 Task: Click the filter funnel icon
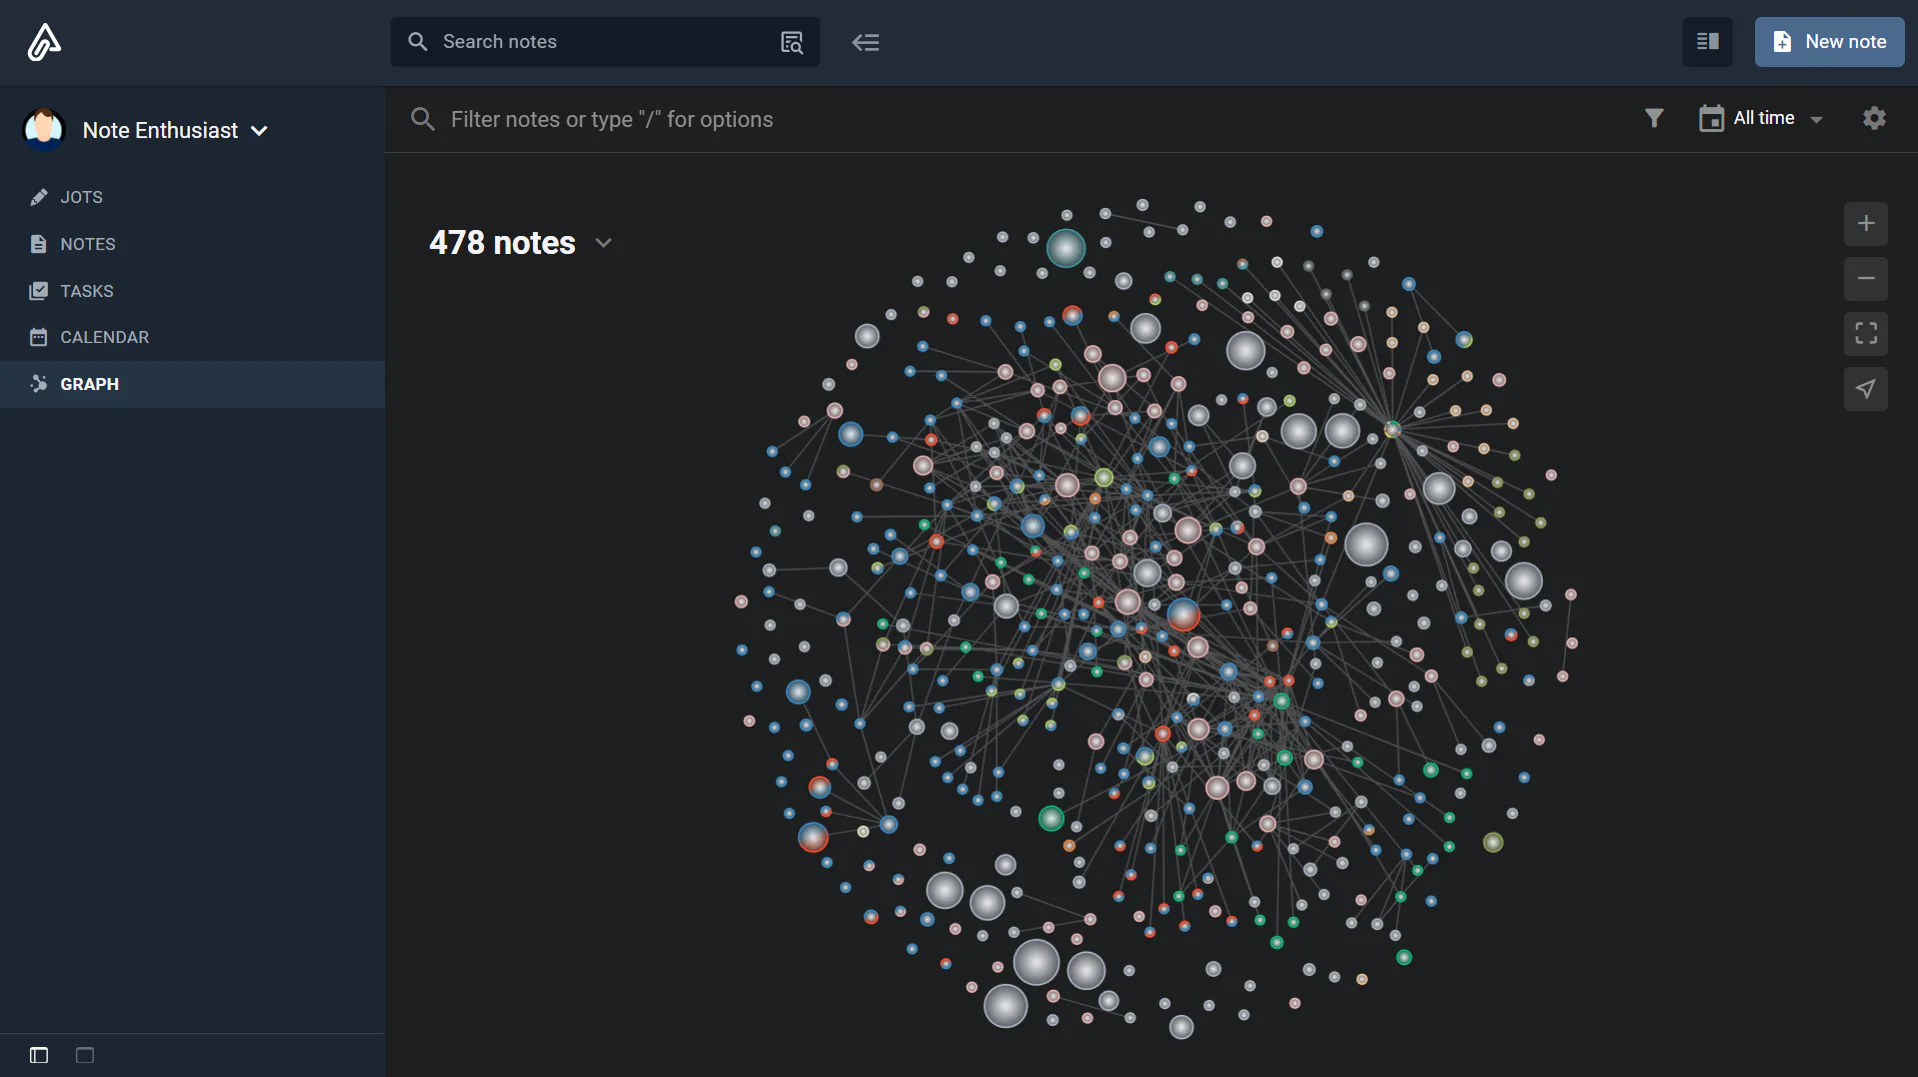click(x=1654, y=119)
